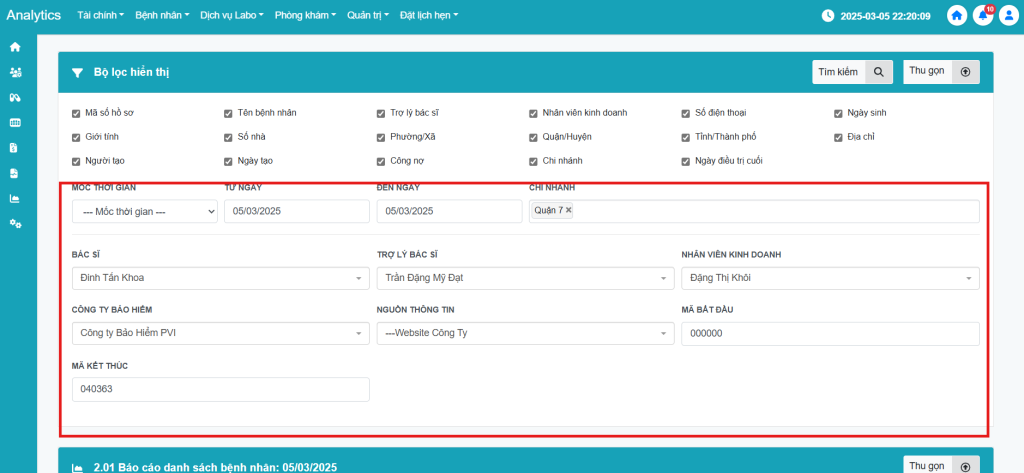This screenshot has height=473, width=1024.
Task: Click the pills icon in the sidebar
Action: click(15, 97)
